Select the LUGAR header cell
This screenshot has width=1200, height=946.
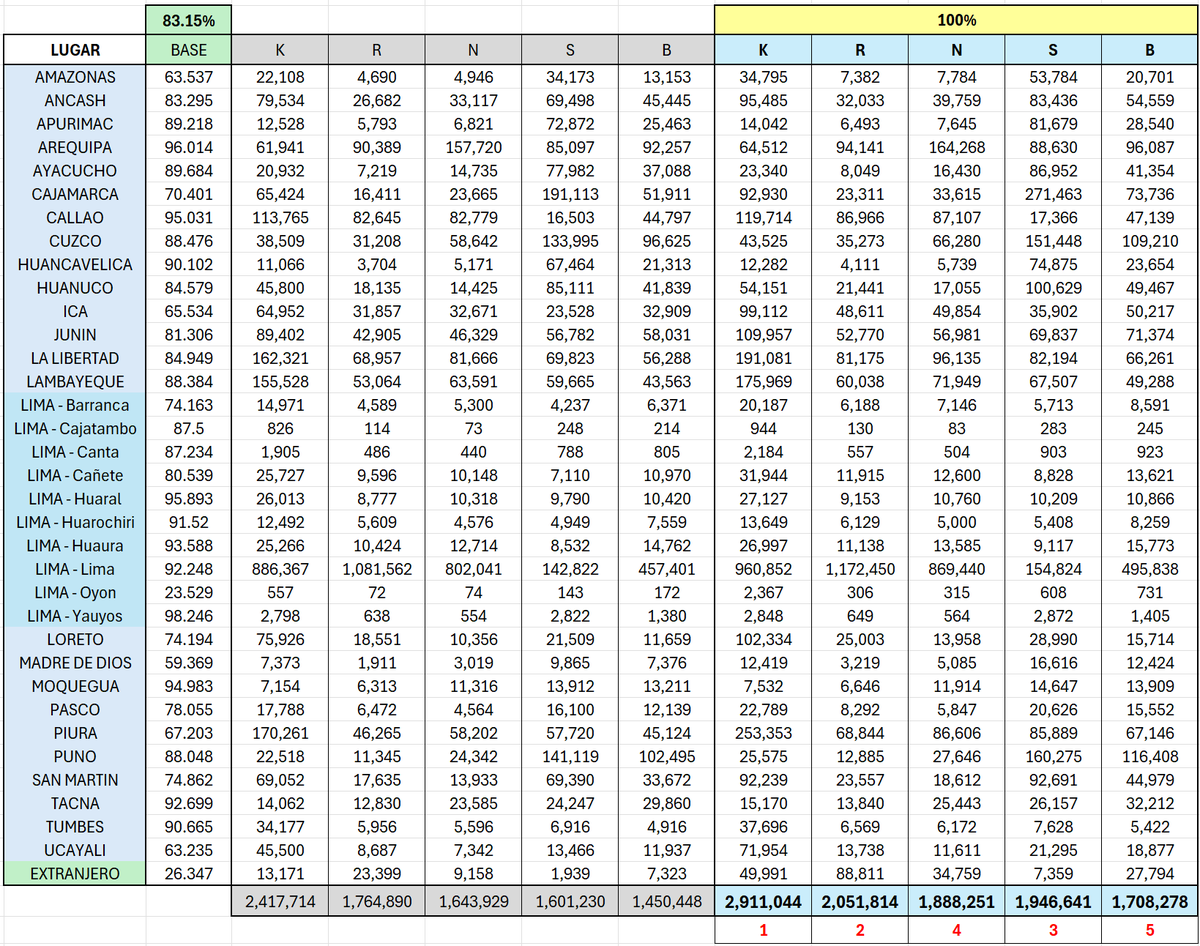click(75, 49)
